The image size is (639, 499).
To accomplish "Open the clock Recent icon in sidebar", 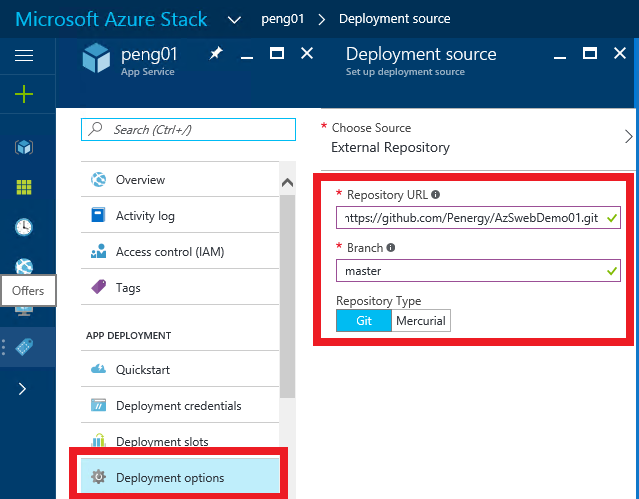I will point(24,227).
